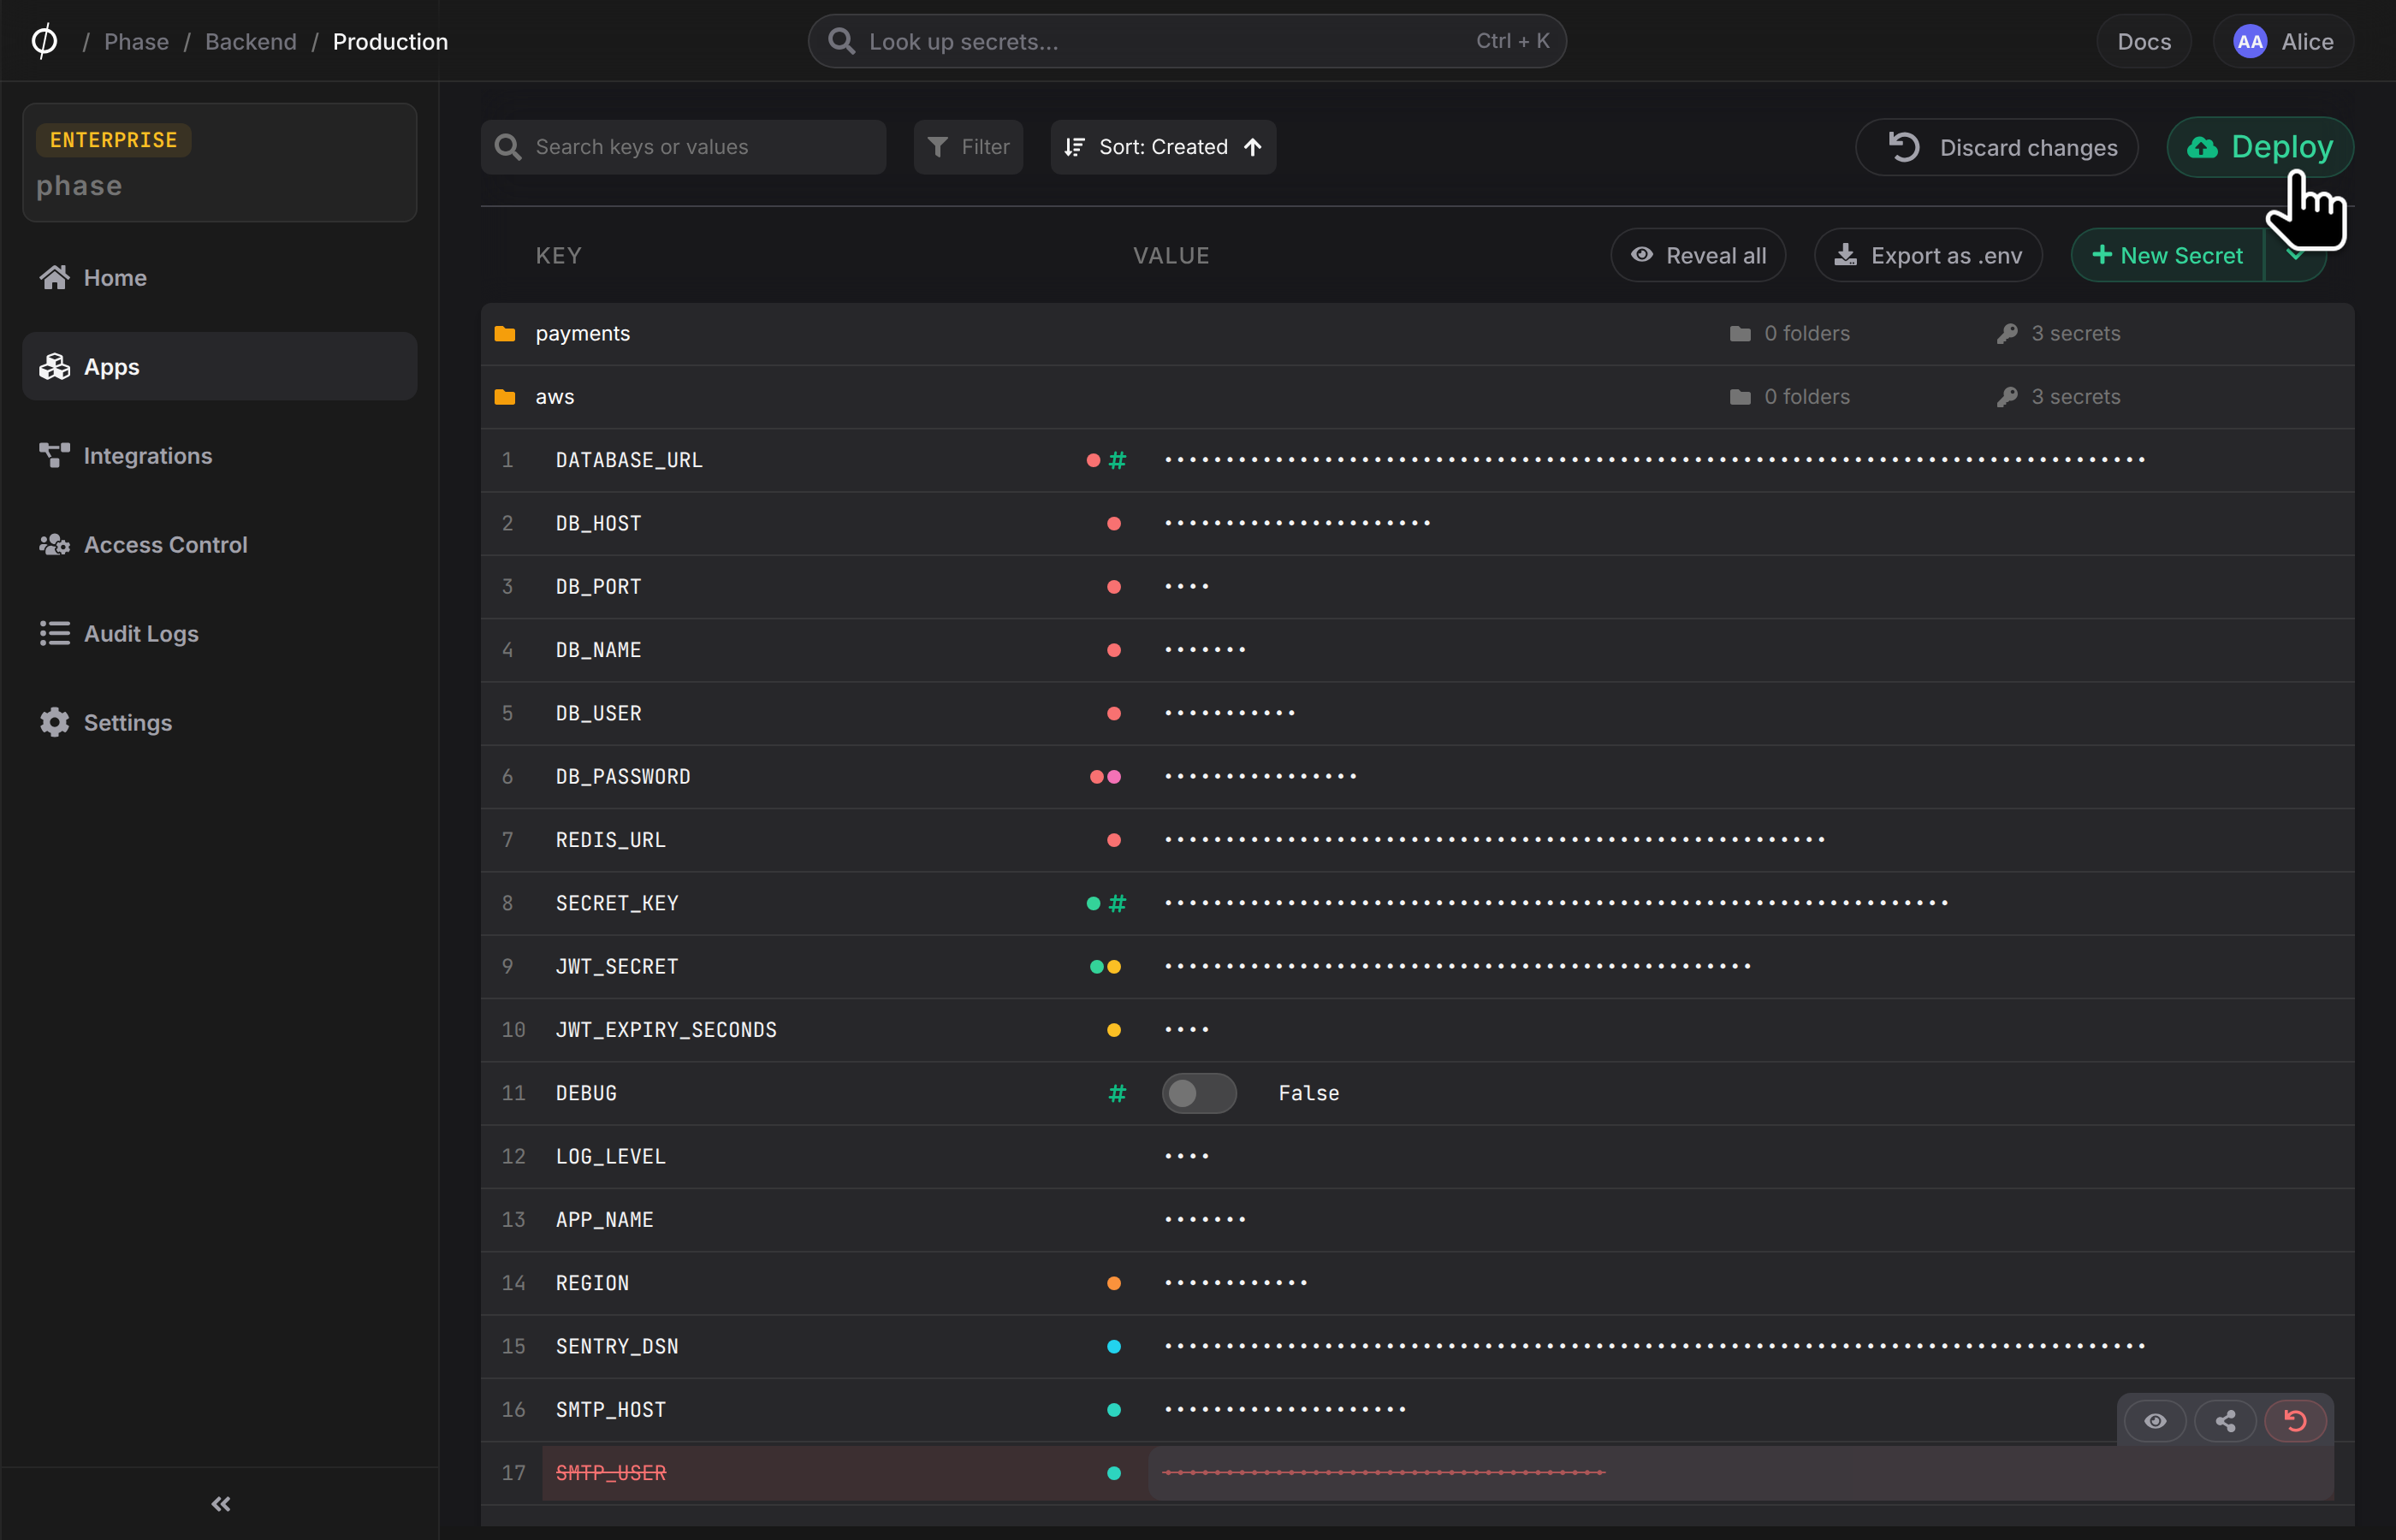Screen dimensions: 2396x1540
Task: Click the REDIS_URL masked value
Action: pos(1494,839)
